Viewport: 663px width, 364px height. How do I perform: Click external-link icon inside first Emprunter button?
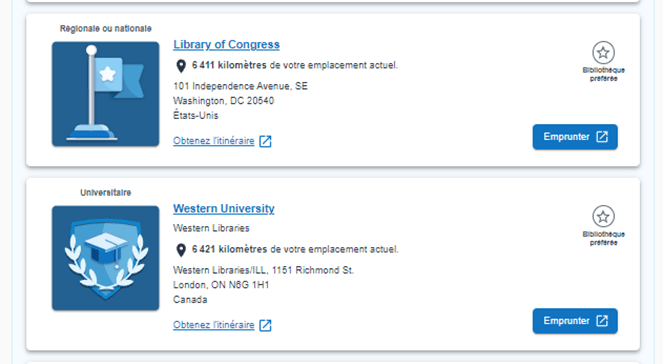602,137
